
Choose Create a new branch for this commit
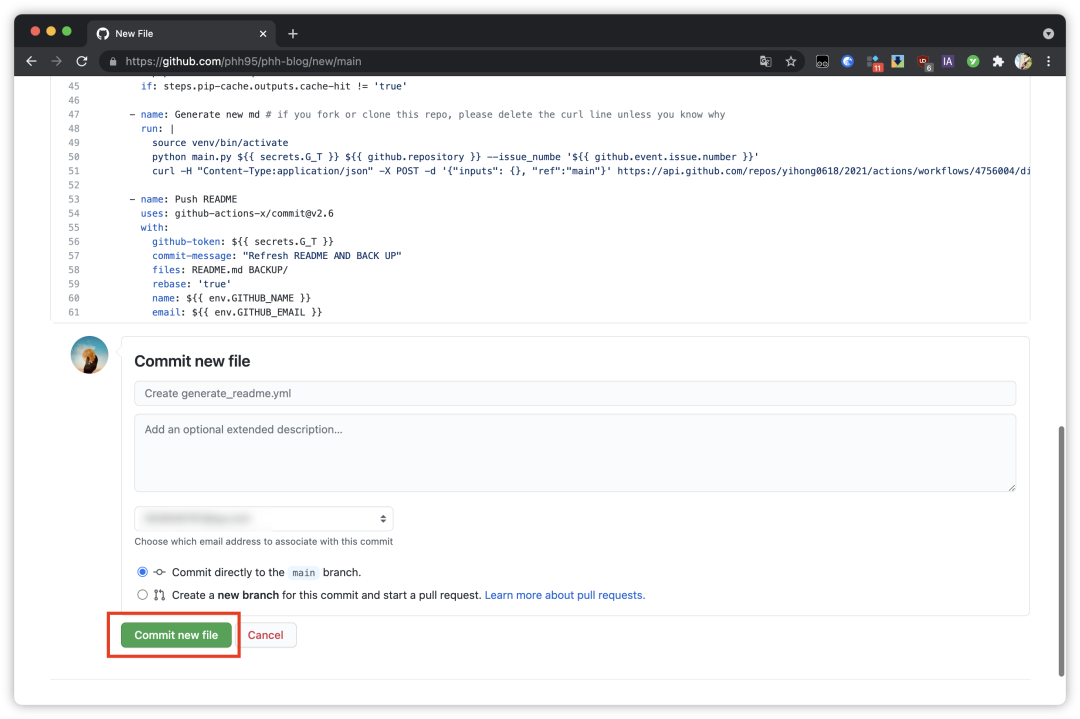pos(142,595)
